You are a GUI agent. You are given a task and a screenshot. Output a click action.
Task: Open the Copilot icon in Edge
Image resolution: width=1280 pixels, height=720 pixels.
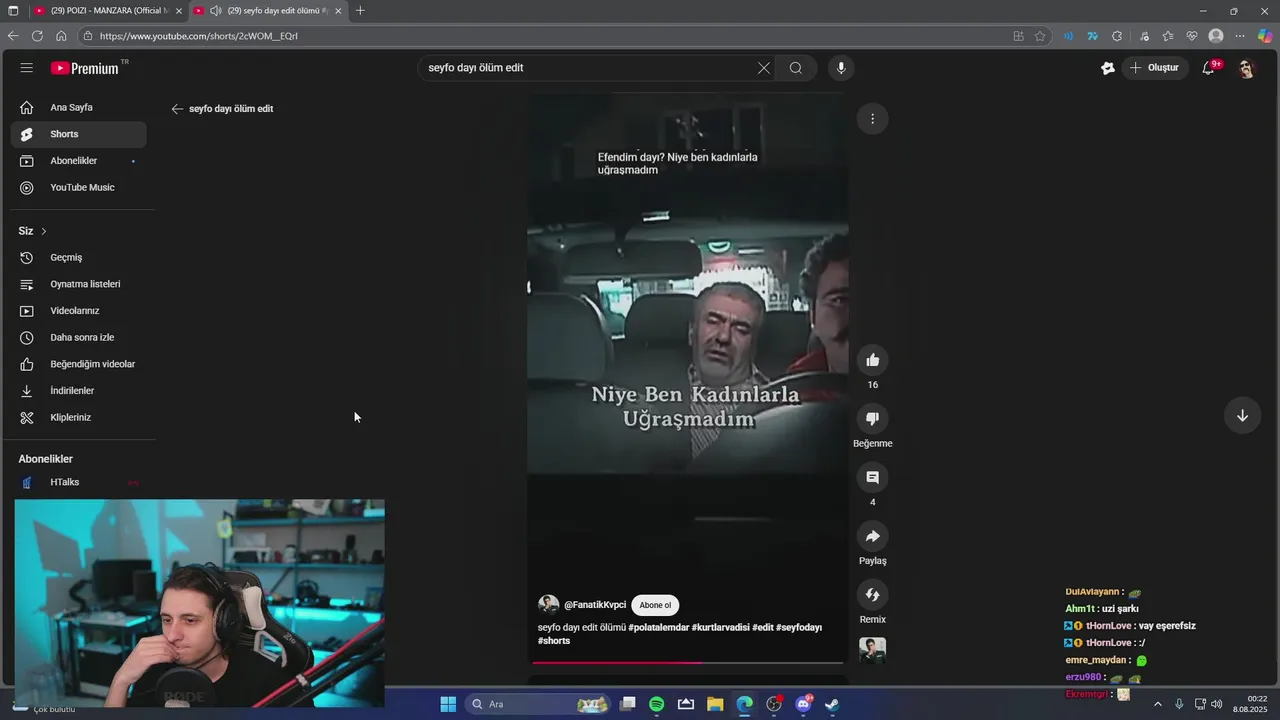(1265, 36)
